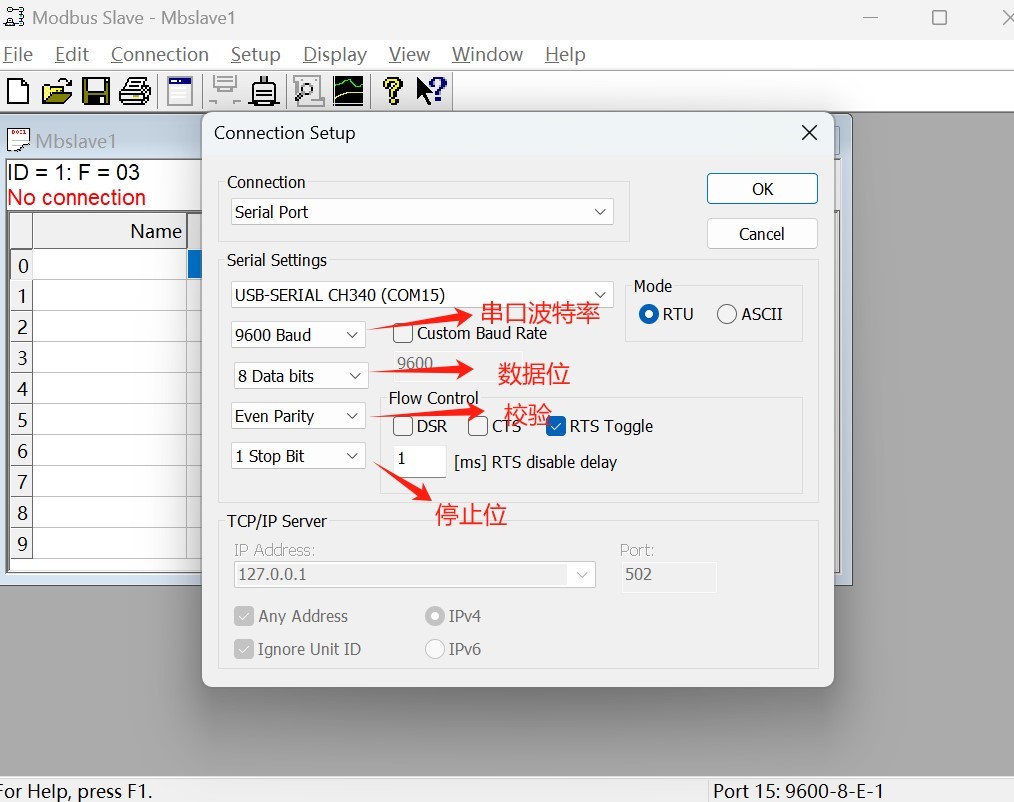The height and width of the screenshot is (802, 1014).
Task: Open the slave definition setup icon
Action: tap(181, 91)
